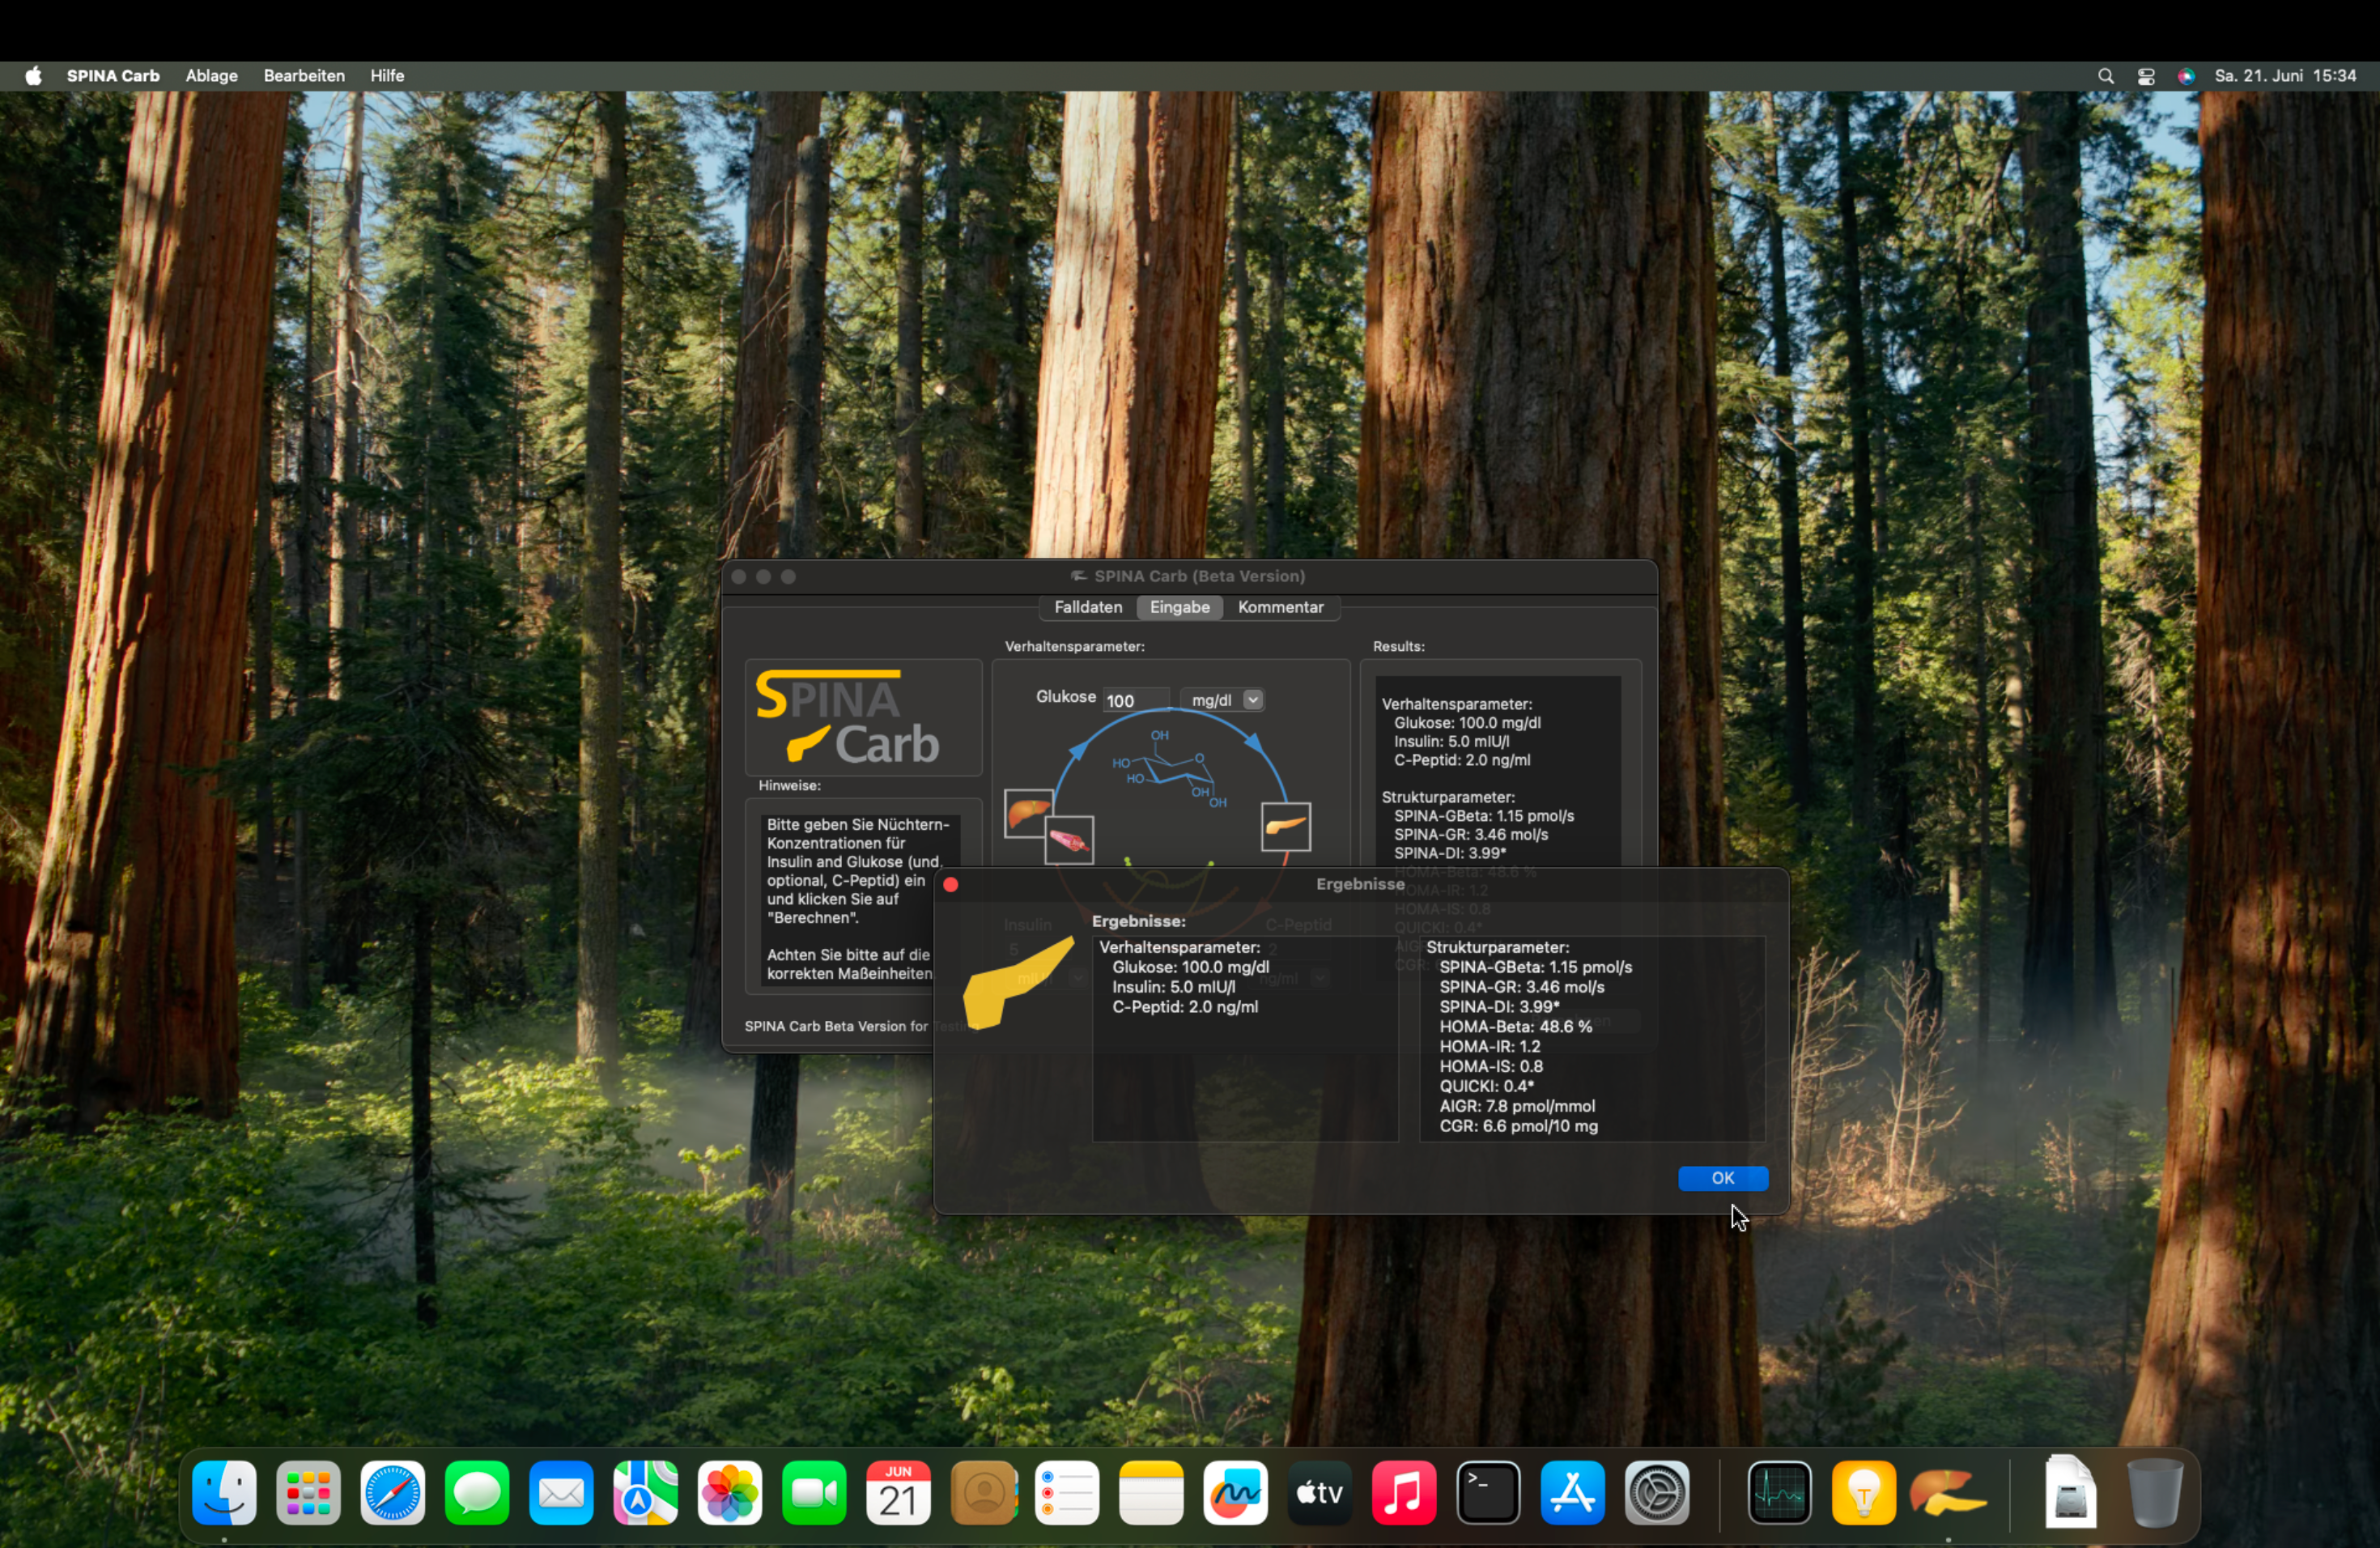The height and width of the screenshot is (1548, 2380).
Task: Click the glucose molecule structure diagram
Action: click(1169, 770)
